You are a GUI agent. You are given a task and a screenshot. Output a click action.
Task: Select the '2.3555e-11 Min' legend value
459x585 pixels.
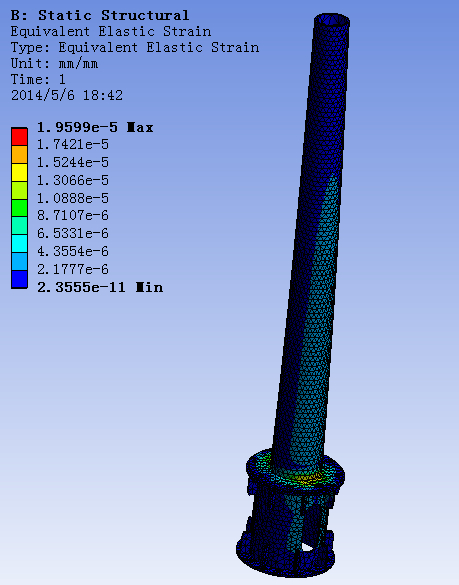(x=100, y=287)
